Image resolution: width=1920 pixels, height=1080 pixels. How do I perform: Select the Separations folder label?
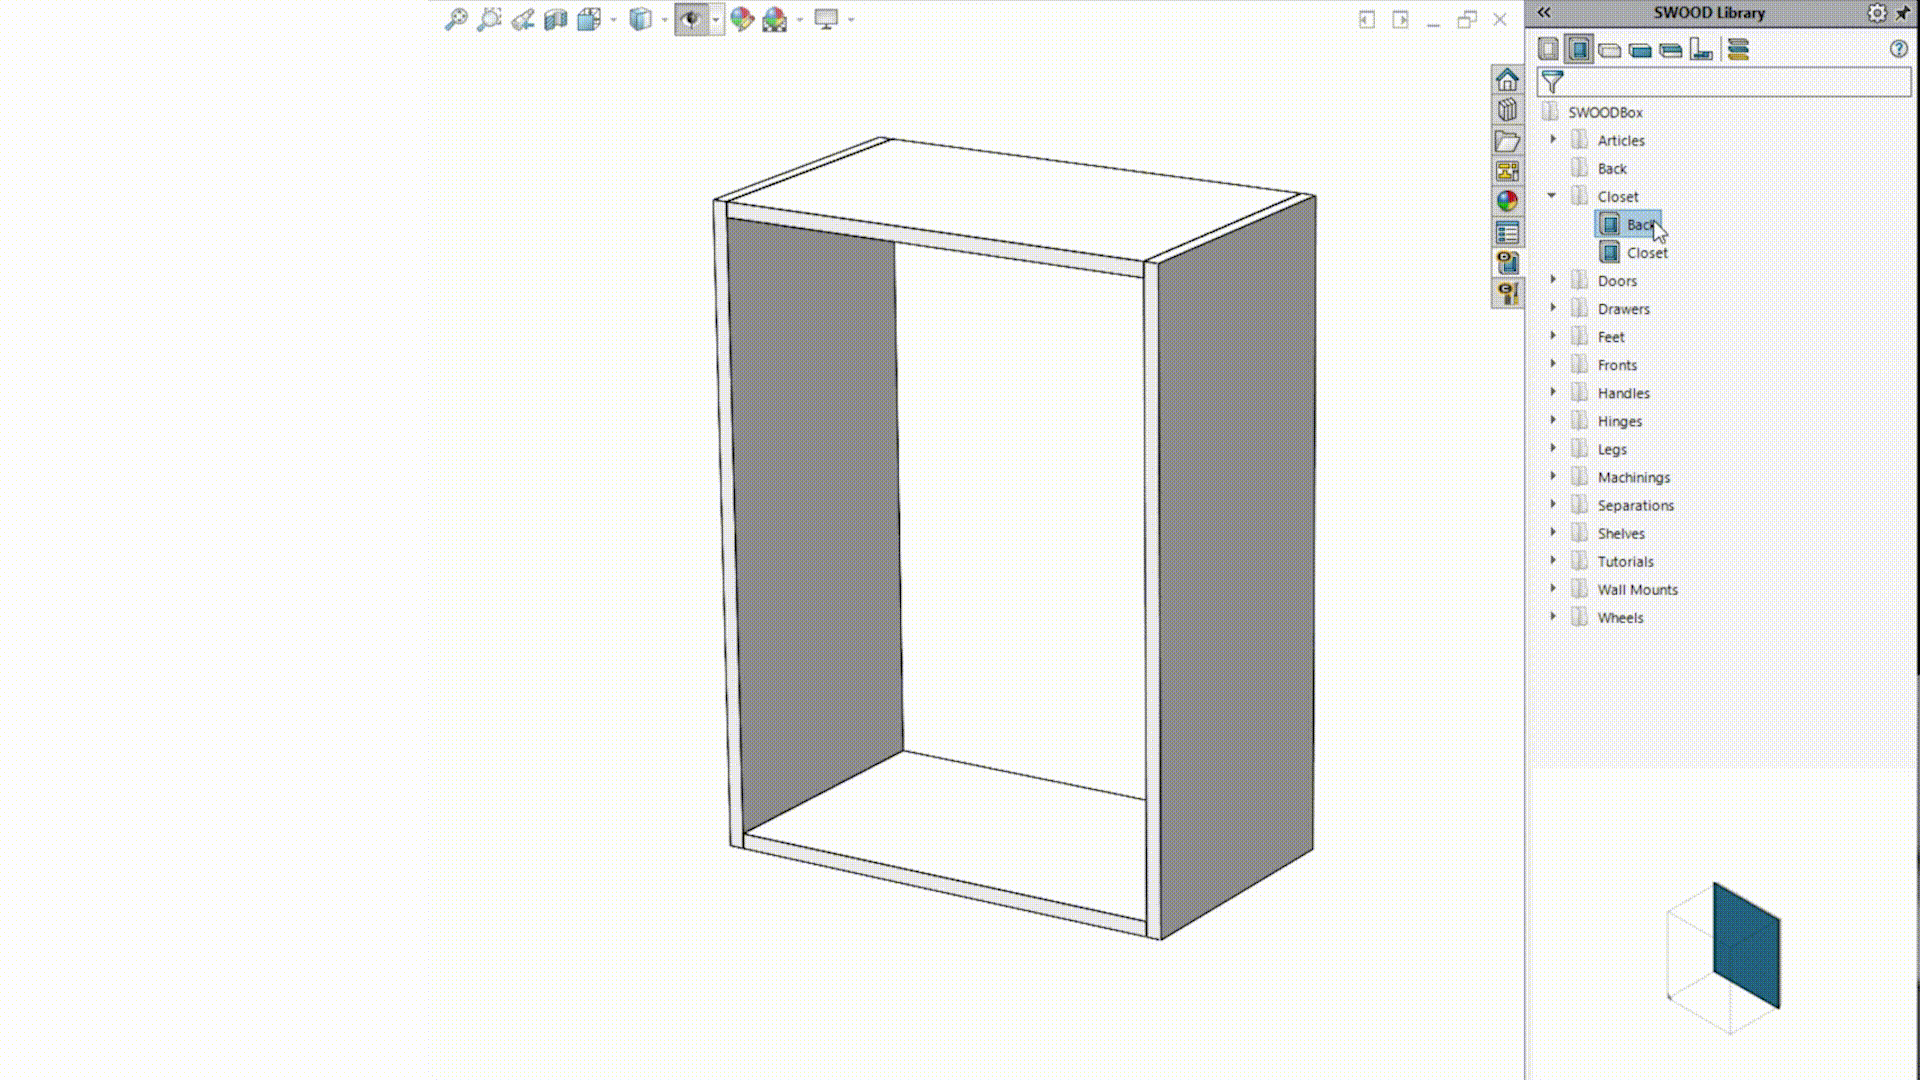[x=1635, y=505]
